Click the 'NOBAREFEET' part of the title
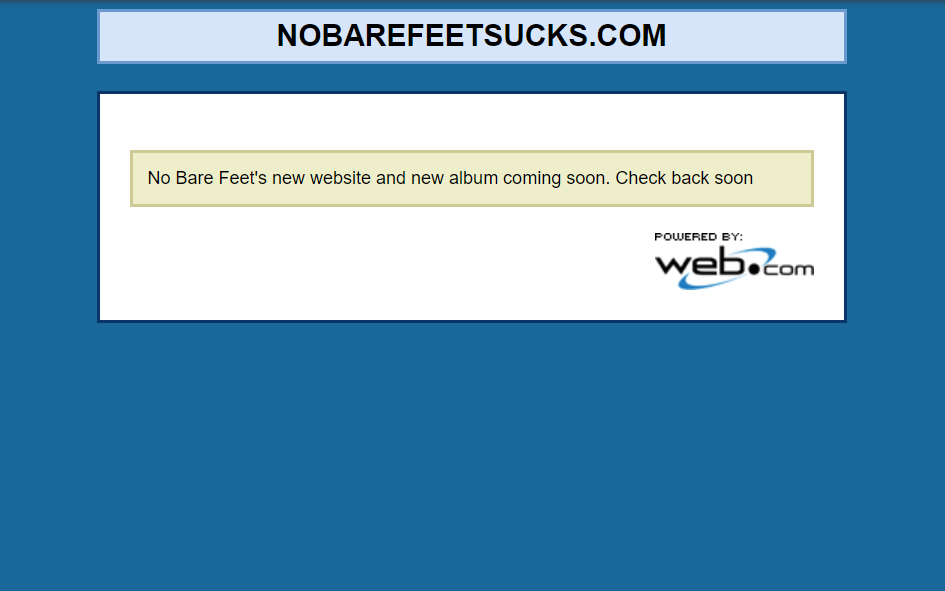945x591 pixels. [380, 36]
